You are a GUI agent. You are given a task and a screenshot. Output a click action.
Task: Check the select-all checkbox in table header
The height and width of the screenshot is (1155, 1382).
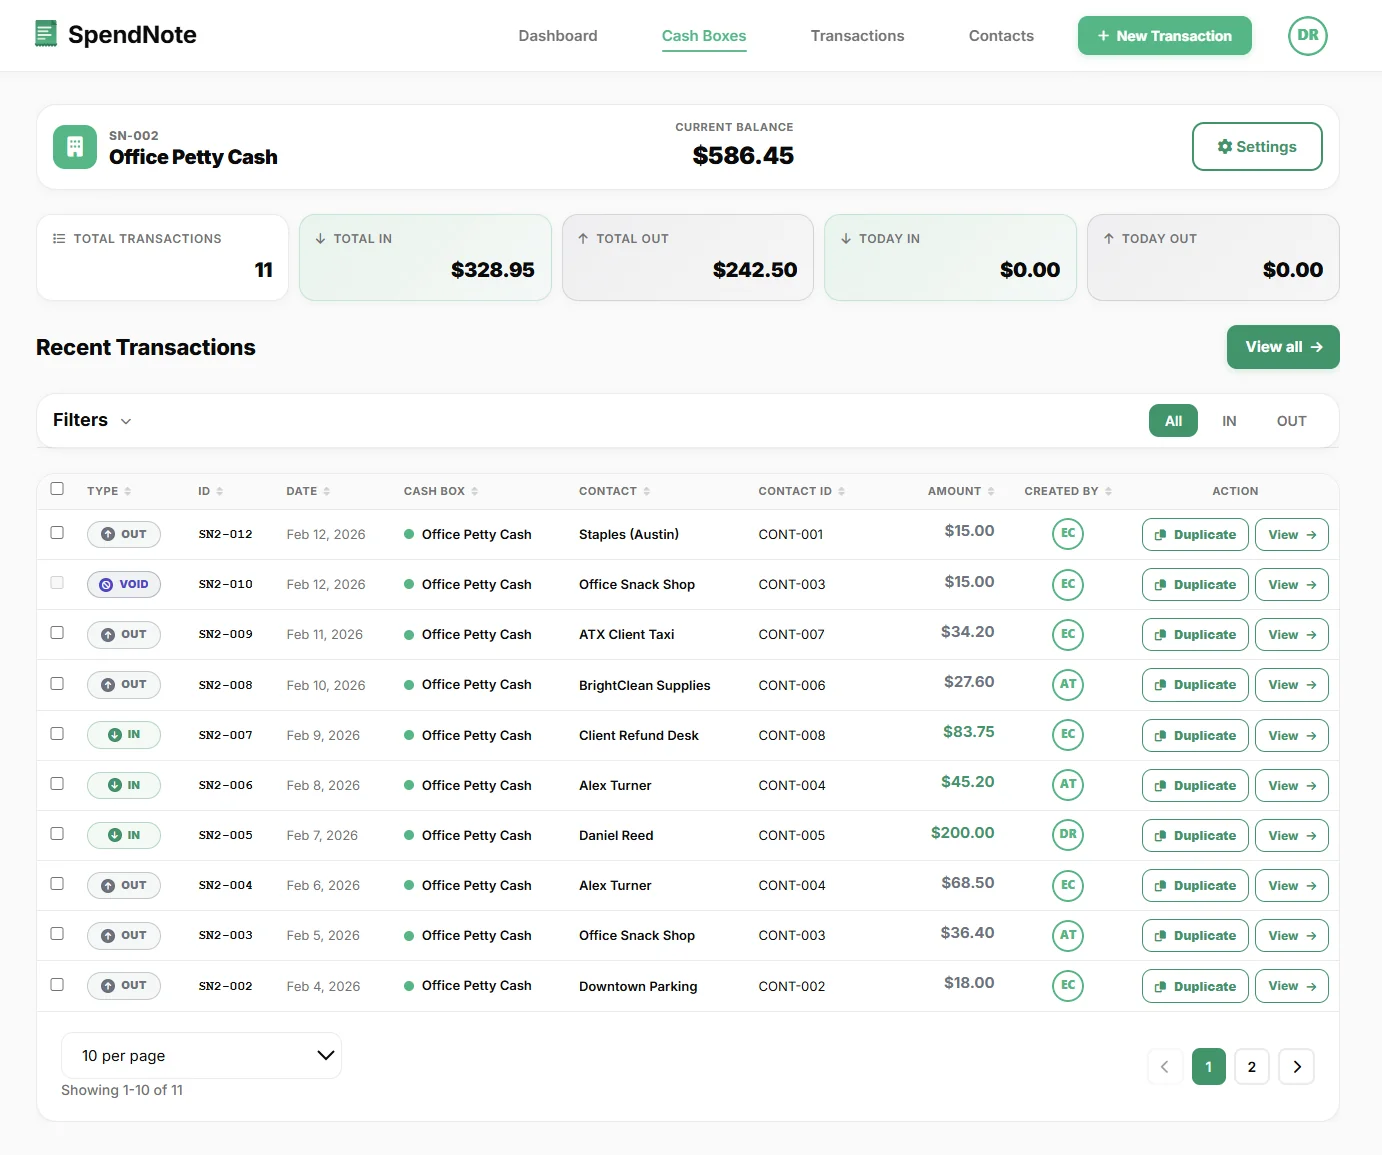pos(57,489)
